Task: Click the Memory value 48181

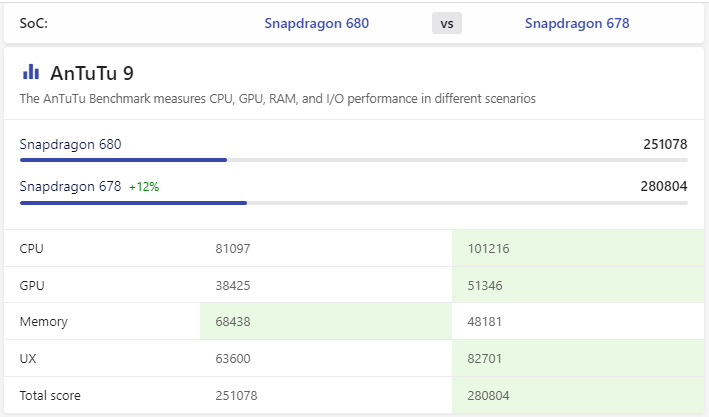Action: coord(485,322)
